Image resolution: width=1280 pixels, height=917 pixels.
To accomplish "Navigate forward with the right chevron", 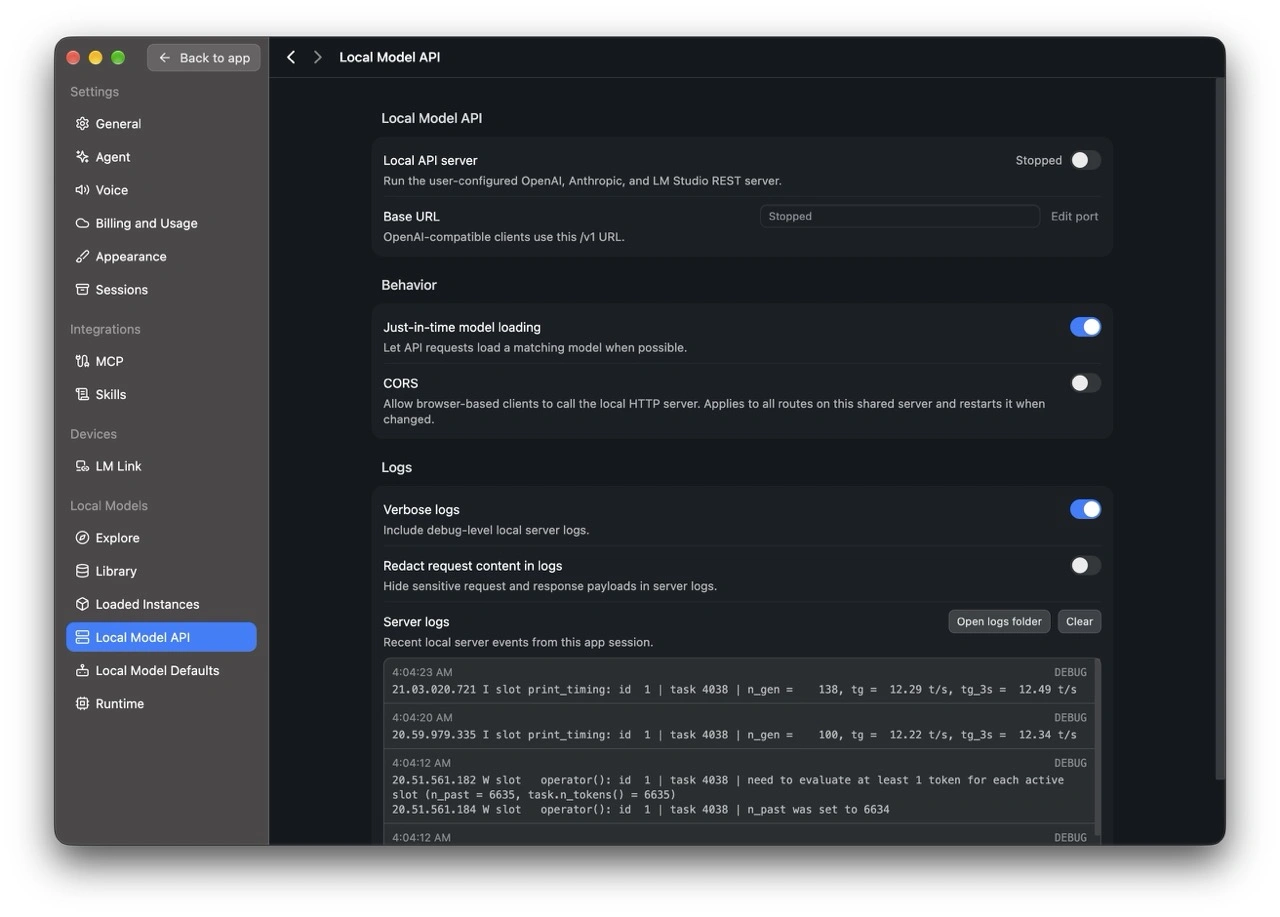I will [x=317, y=57].
